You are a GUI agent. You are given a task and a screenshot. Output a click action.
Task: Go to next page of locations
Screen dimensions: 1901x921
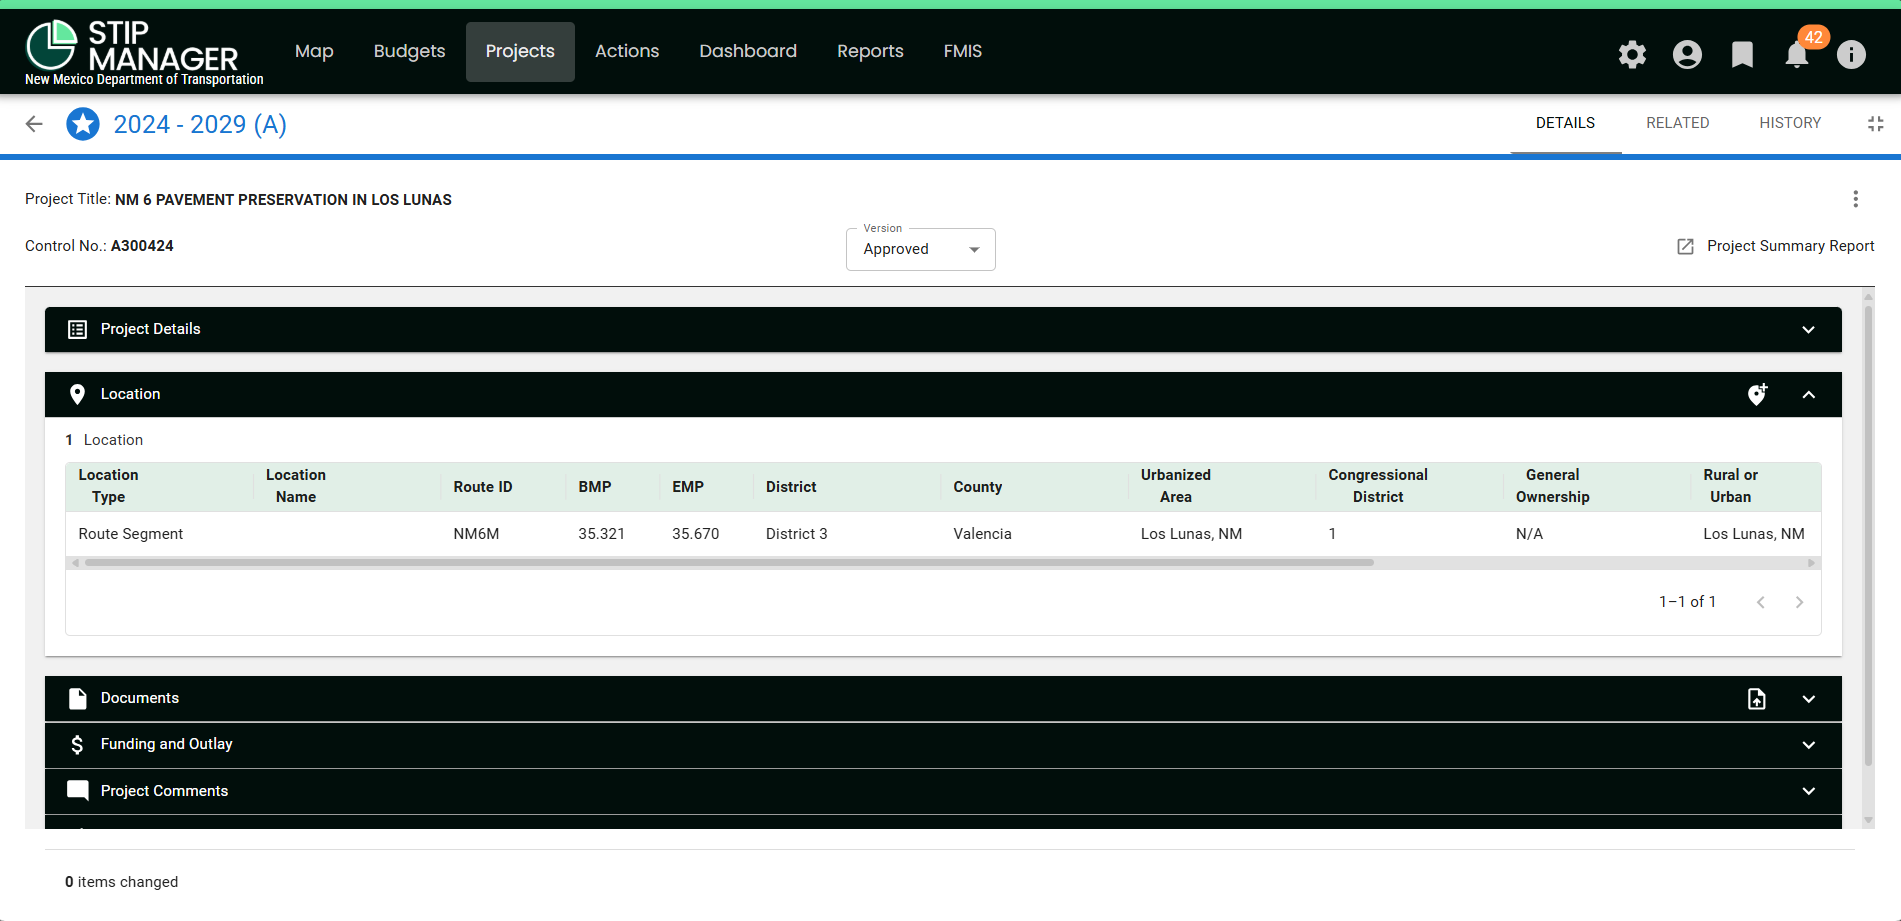coord(1799,602)
